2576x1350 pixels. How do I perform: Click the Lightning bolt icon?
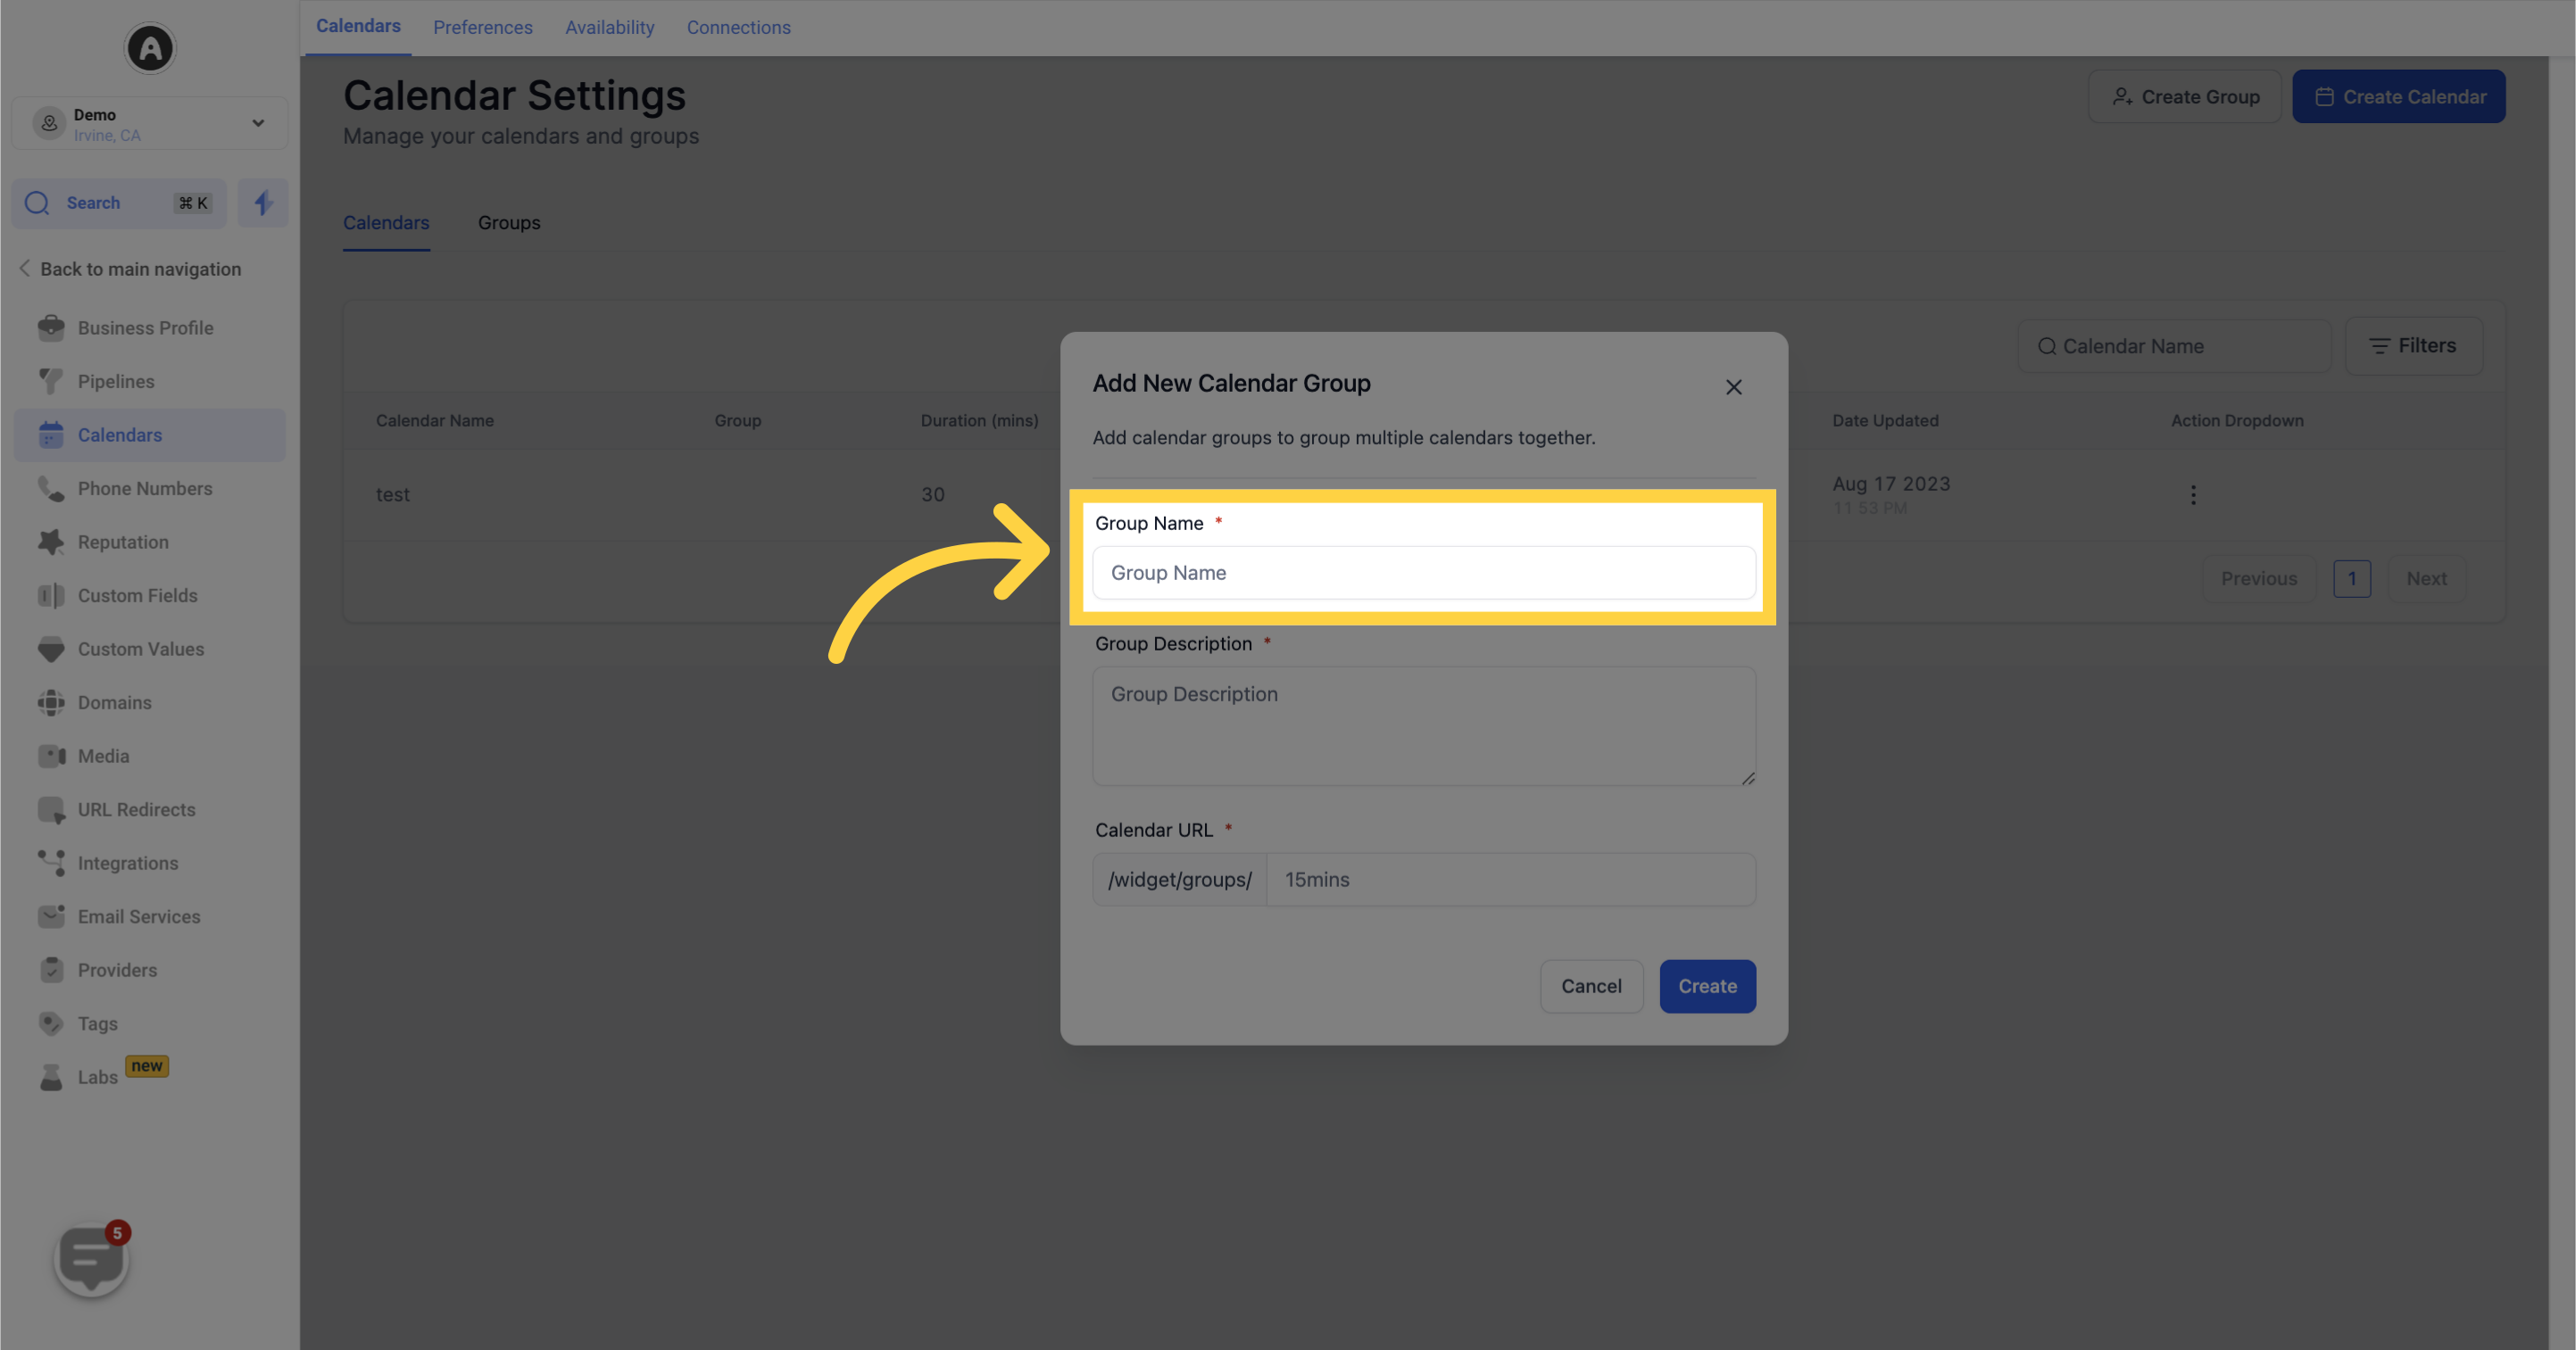[262, 203]
